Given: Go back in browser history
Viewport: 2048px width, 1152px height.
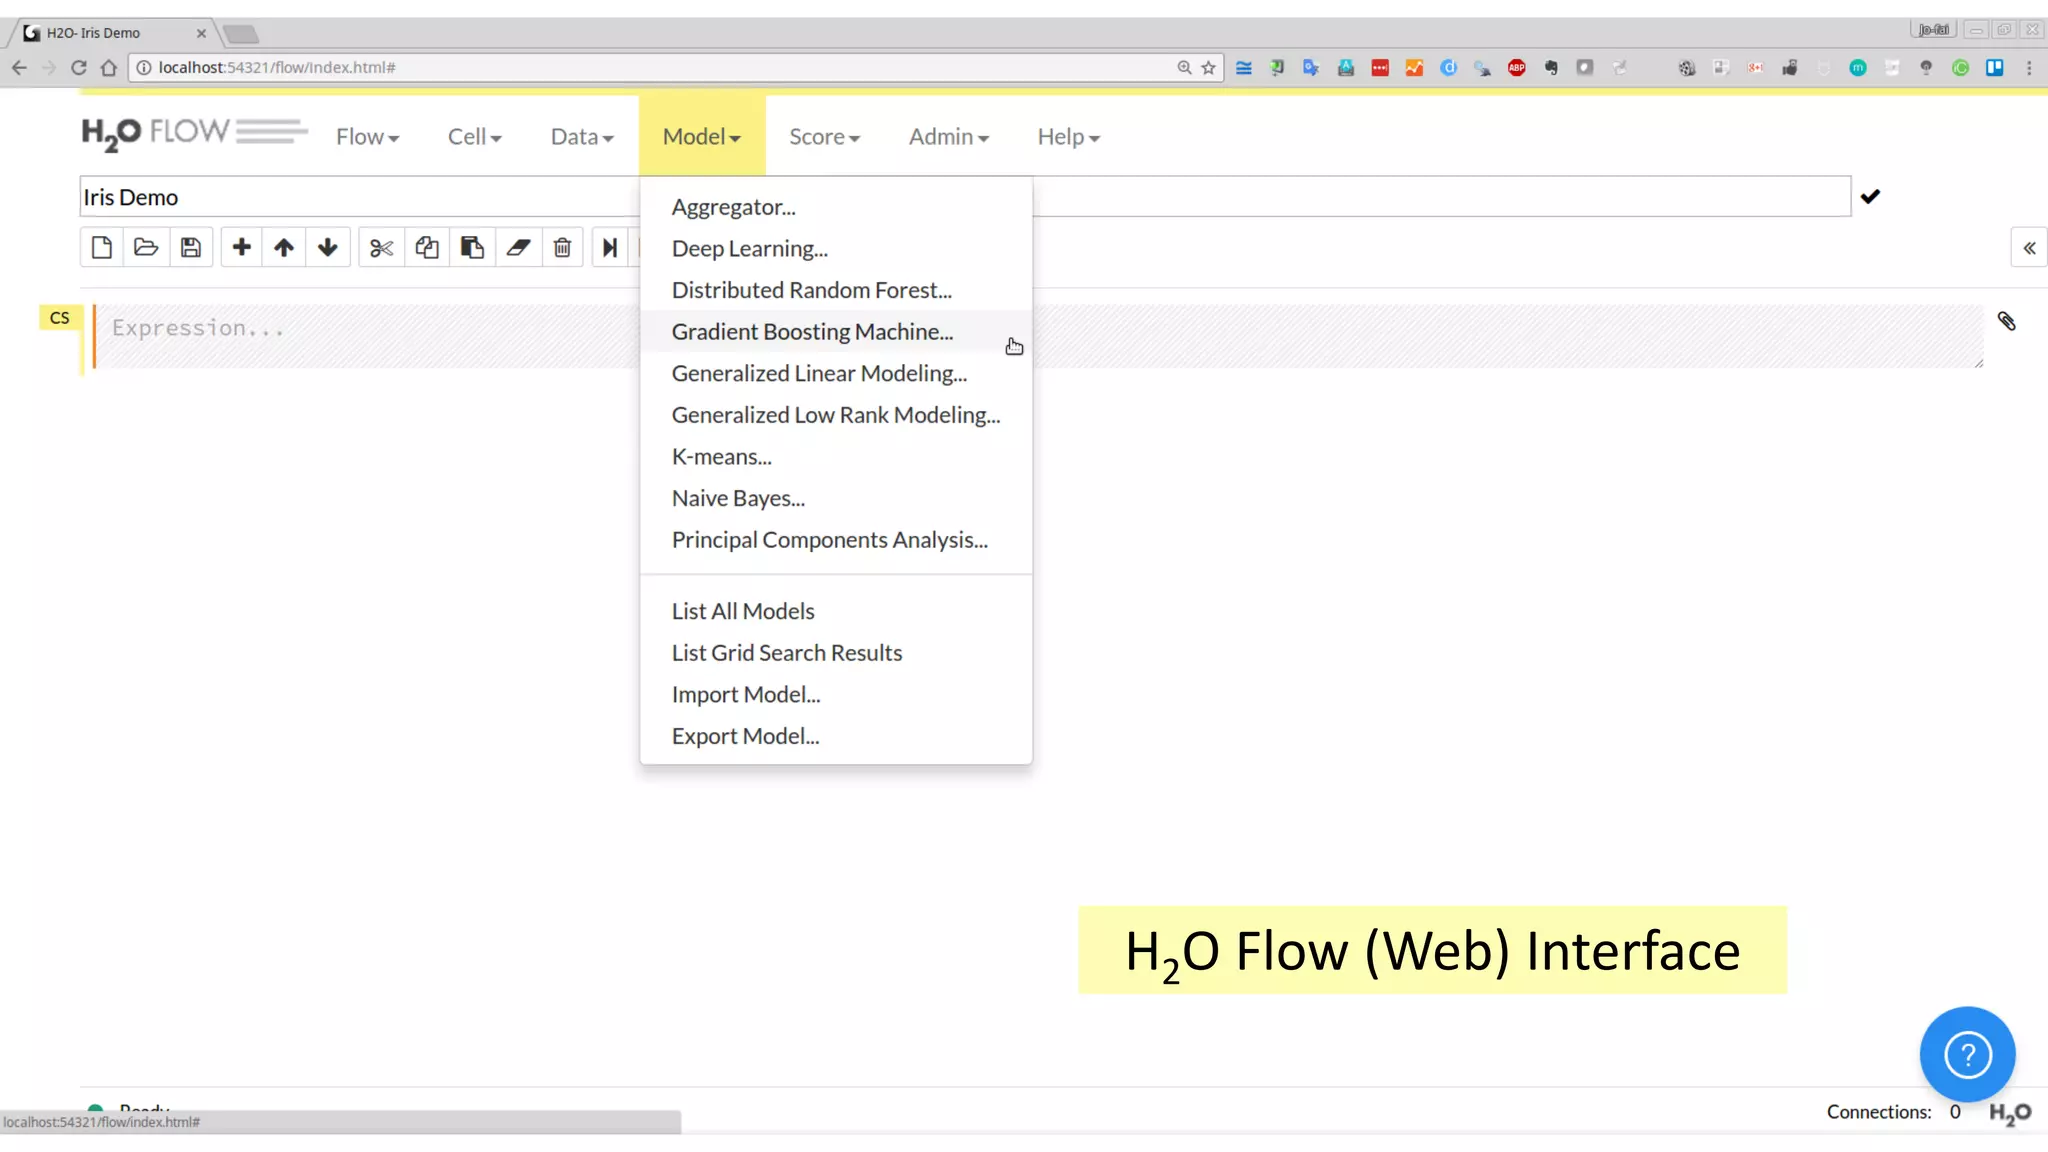Looking at the screenshot, I should [19, 68].
